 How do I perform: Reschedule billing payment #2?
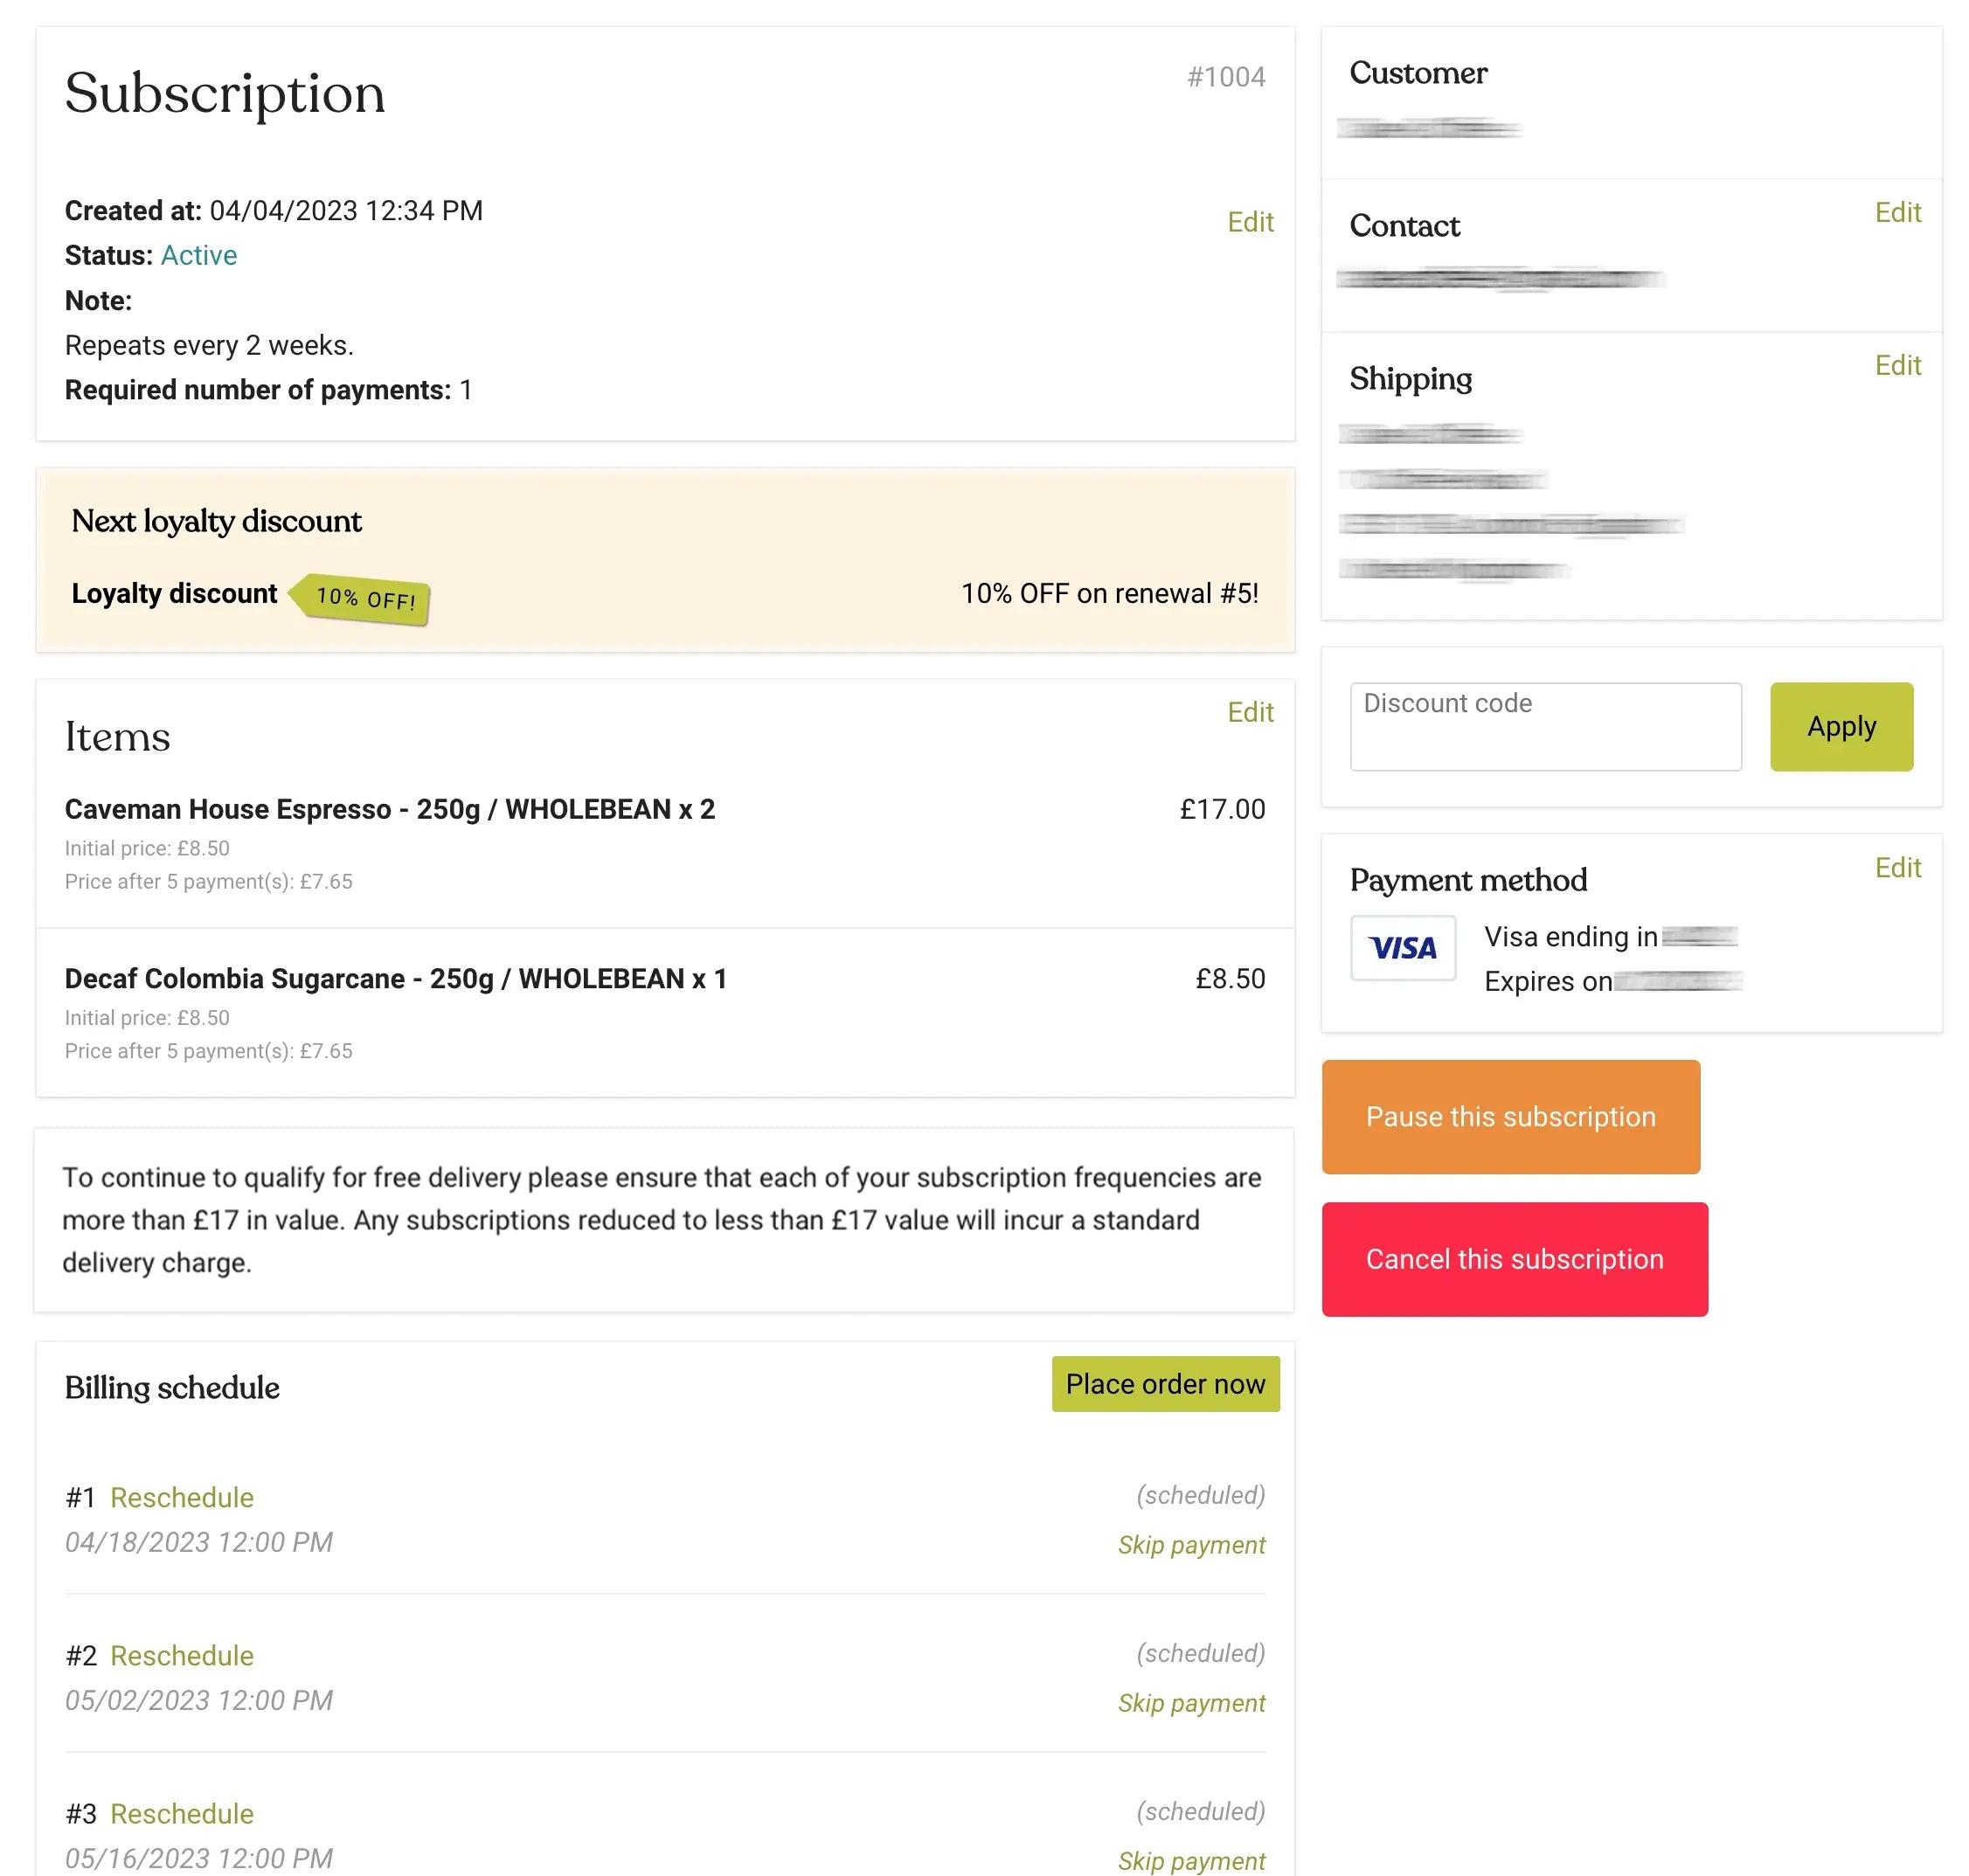coord(181,1655)
